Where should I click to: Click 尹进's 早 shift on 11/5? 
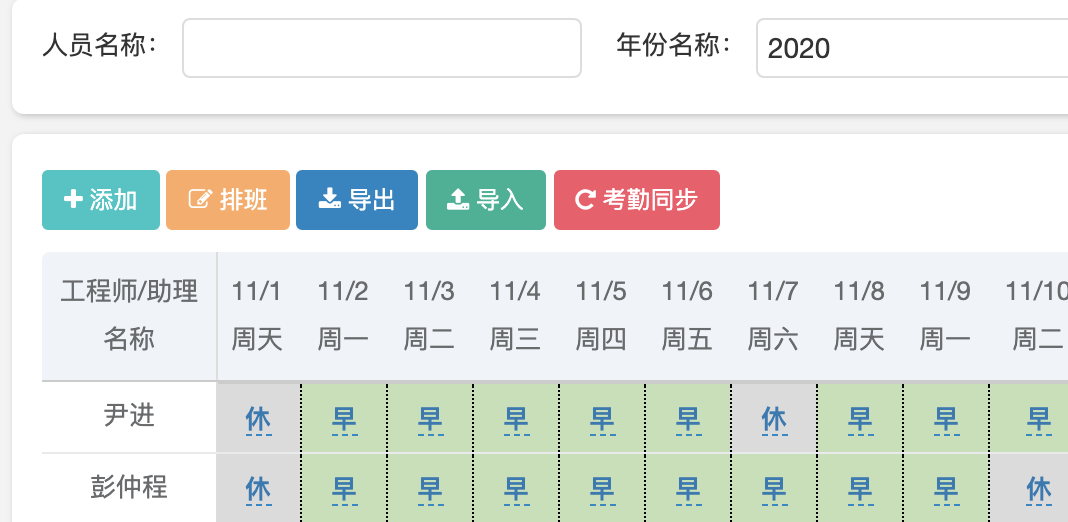(x=602, y=418)
